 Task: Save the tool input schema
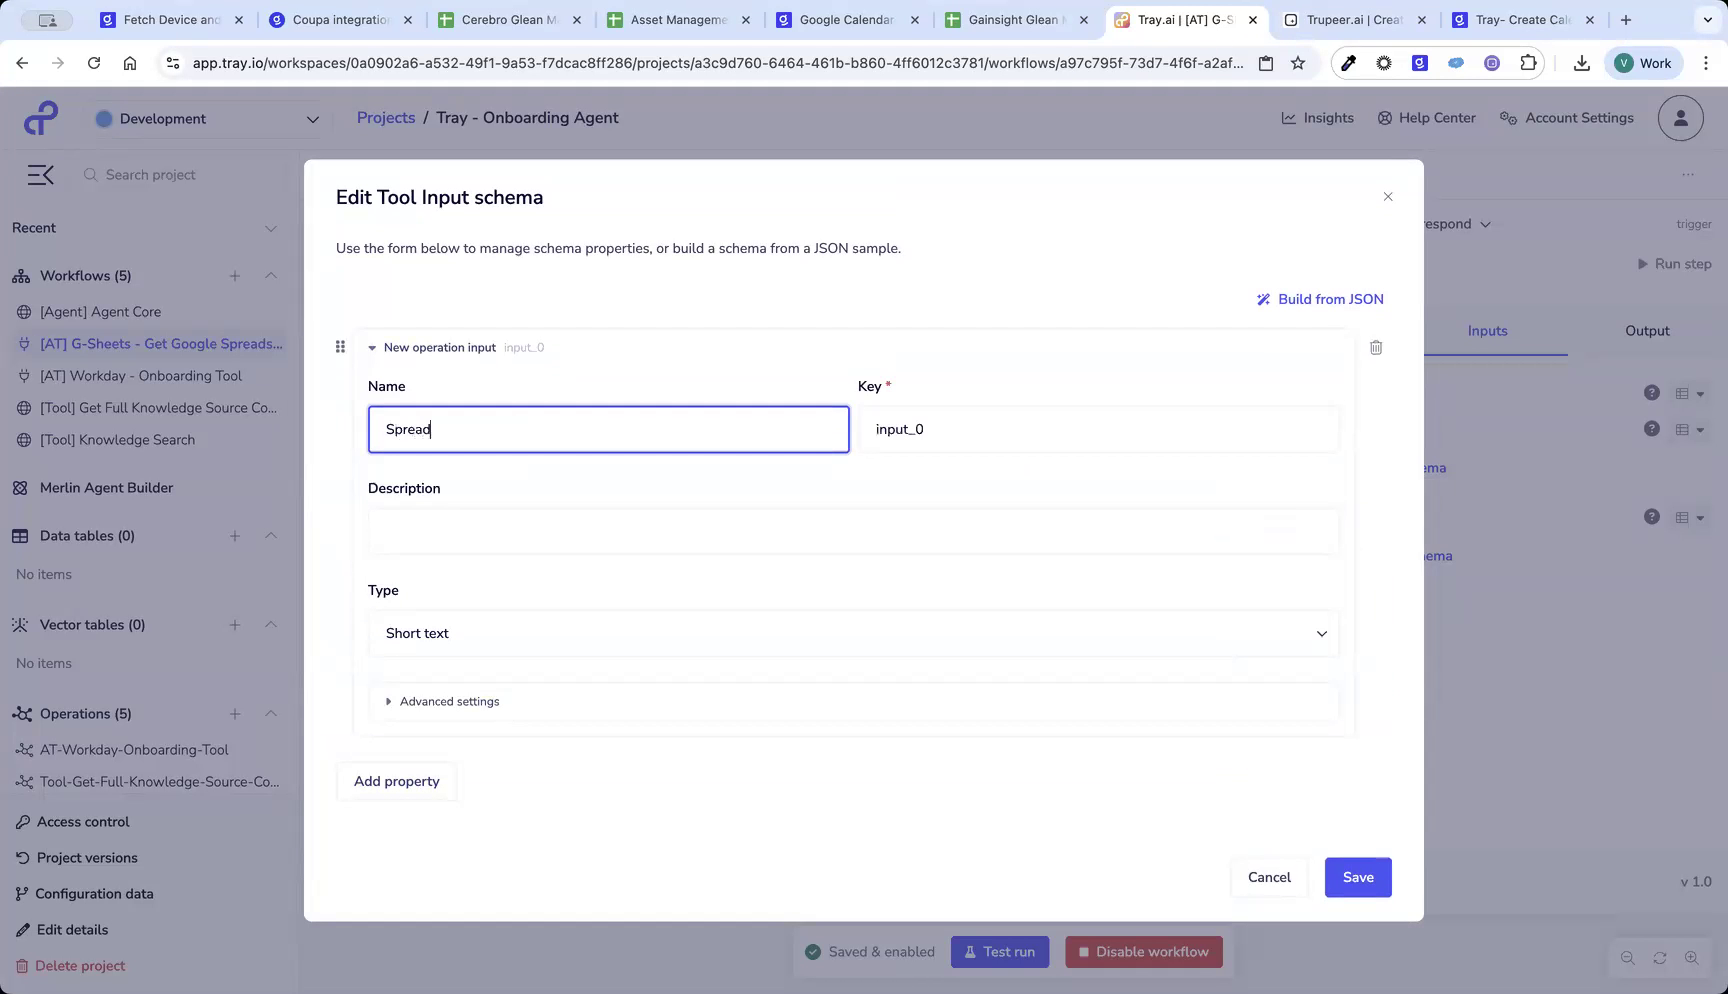pyautogui.click(x=1357, y=877)
